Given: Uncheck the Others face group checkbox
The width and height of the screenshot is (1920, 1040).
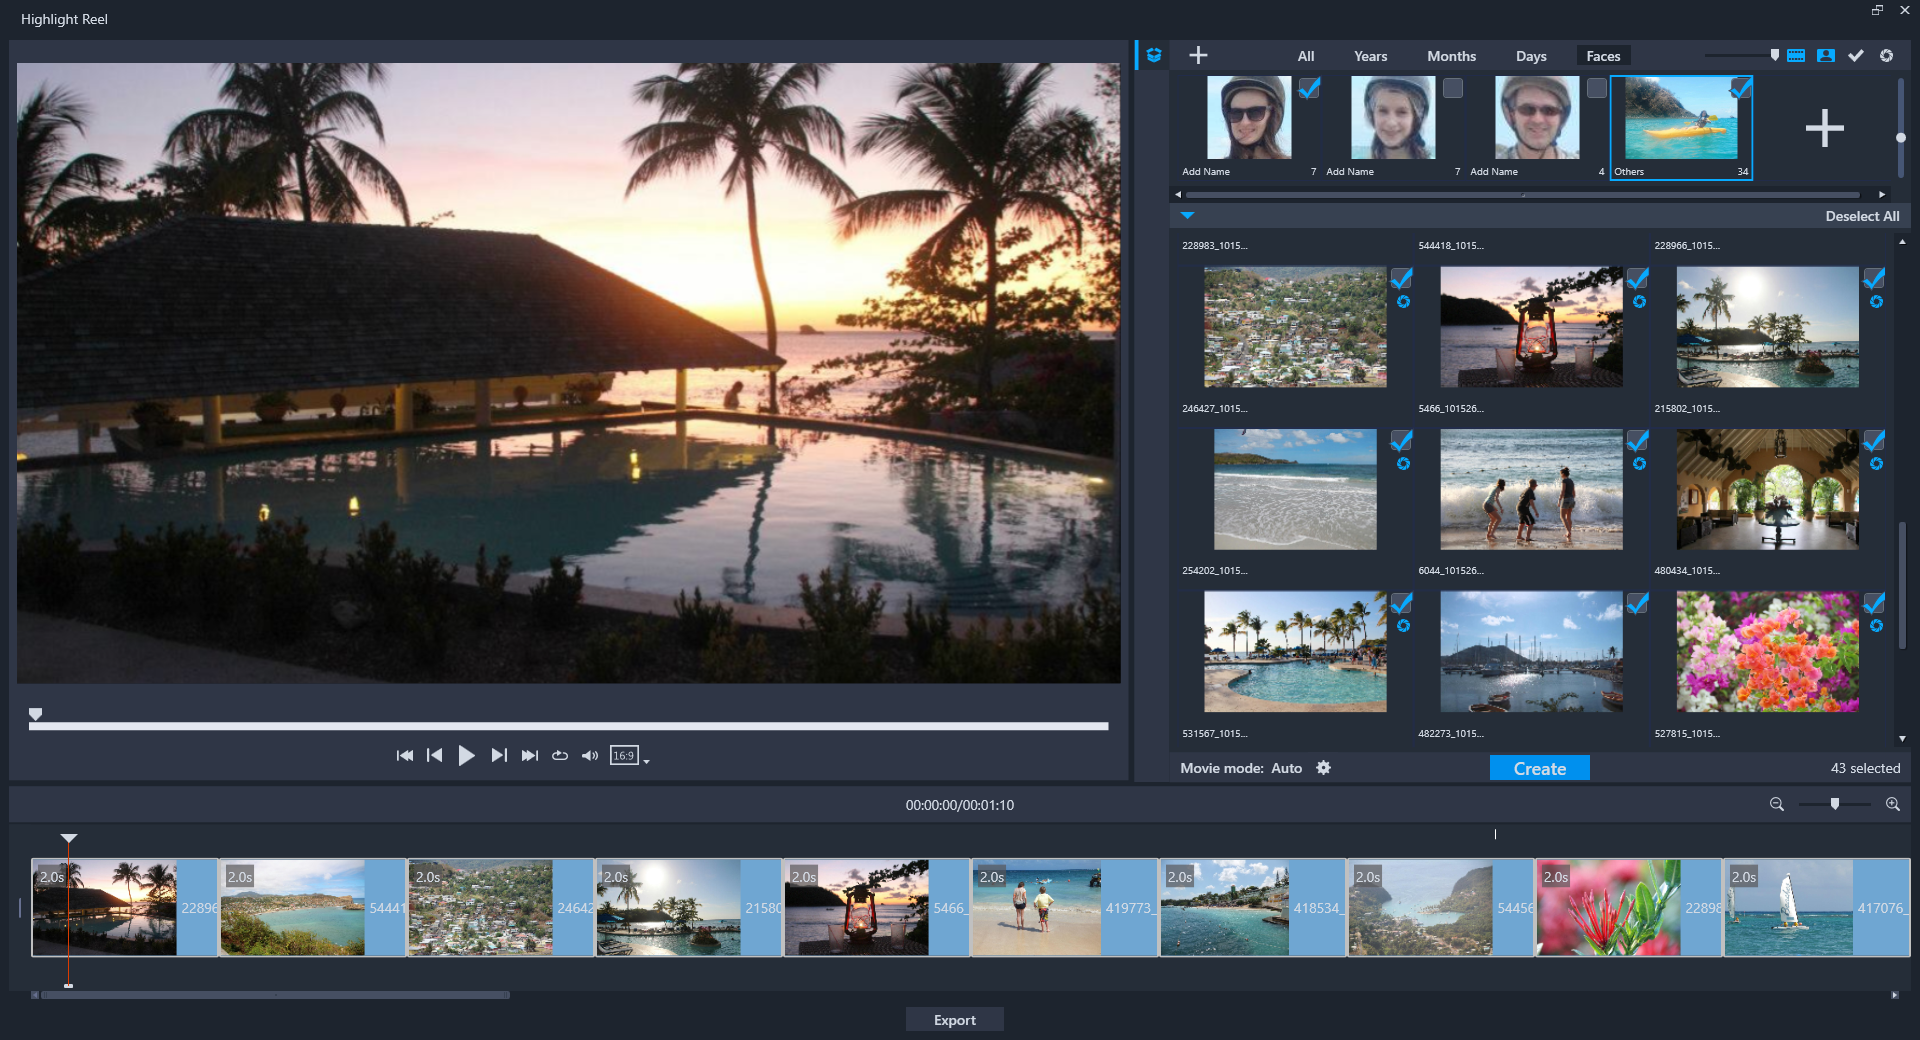Looking at the screenshot, I should click(x=1741, y=88).
